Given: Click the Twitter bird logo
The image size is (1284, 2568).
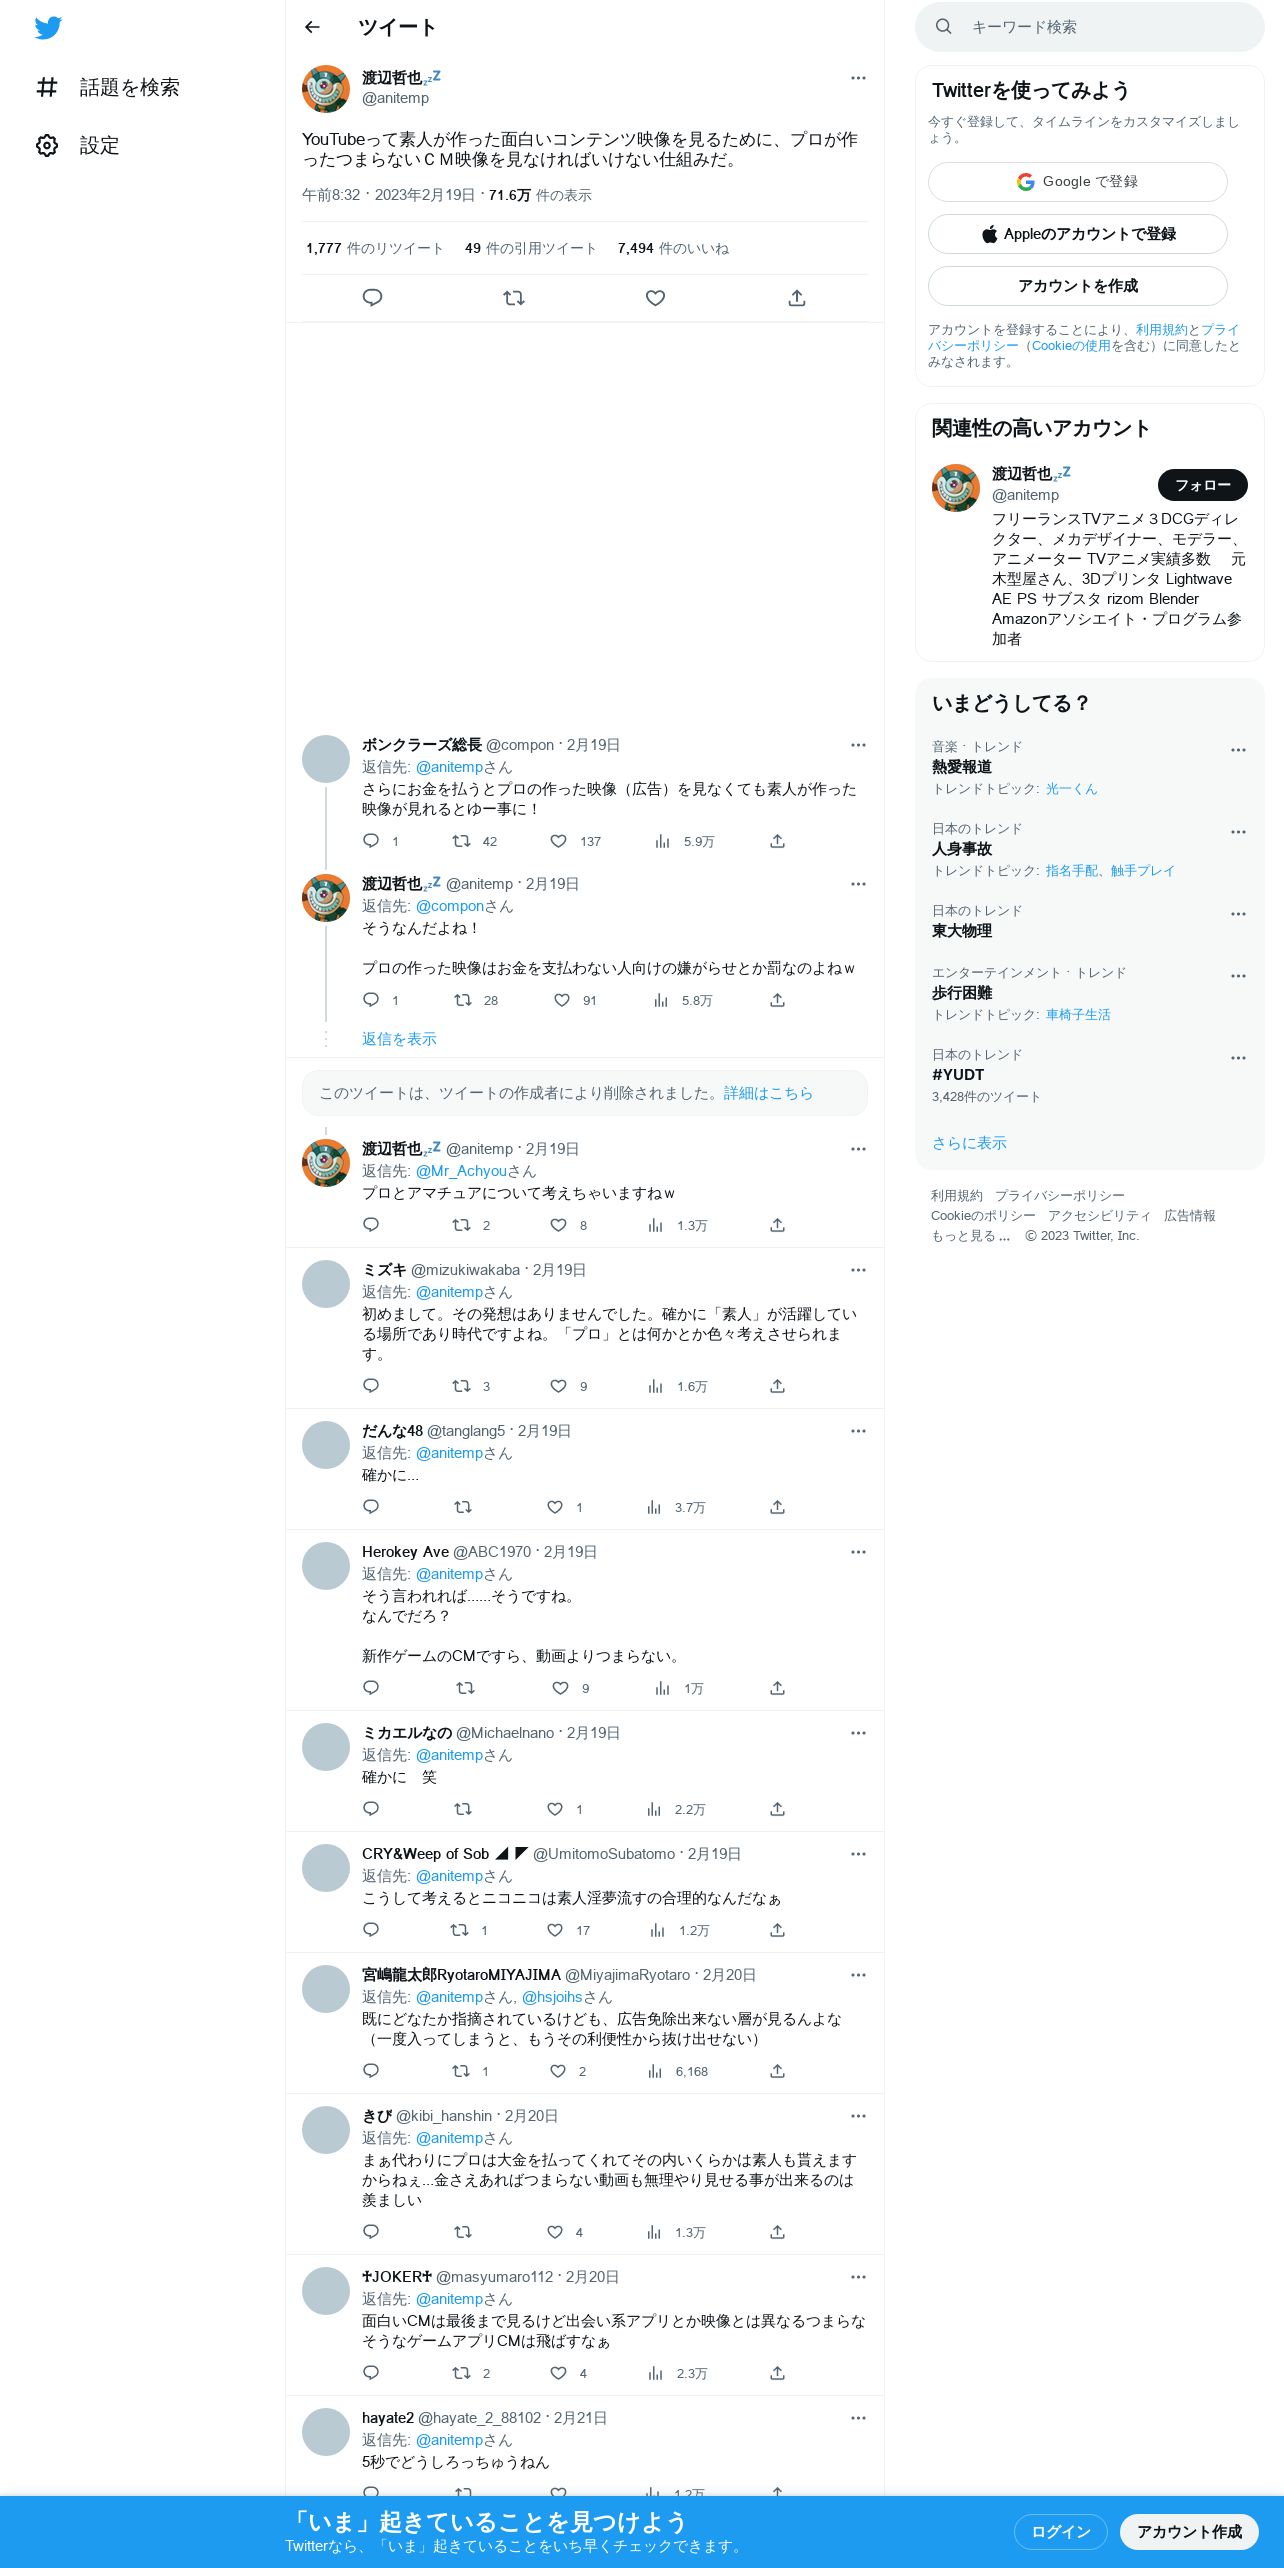Looking at the screenshot, I should click(x=48, y=28).
